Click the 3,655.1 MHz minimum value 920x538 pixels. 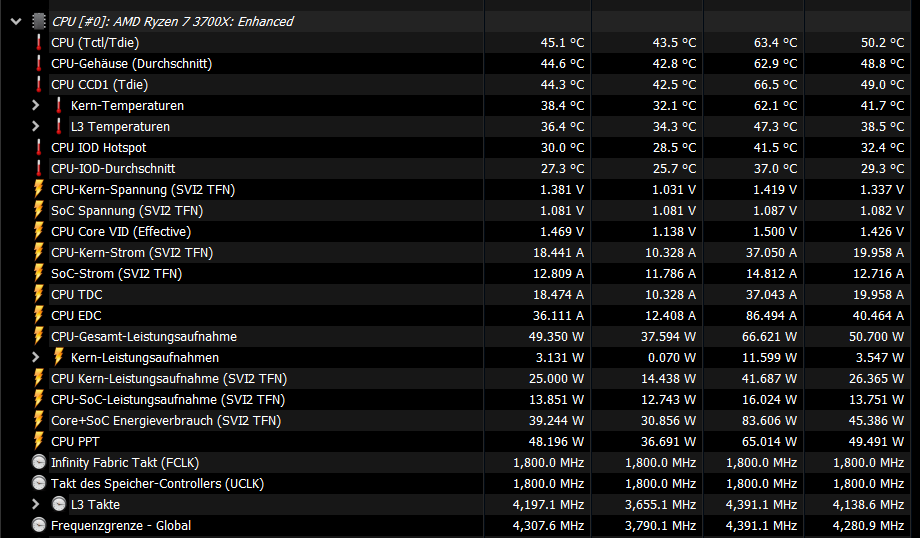click(x=661, y=505)
